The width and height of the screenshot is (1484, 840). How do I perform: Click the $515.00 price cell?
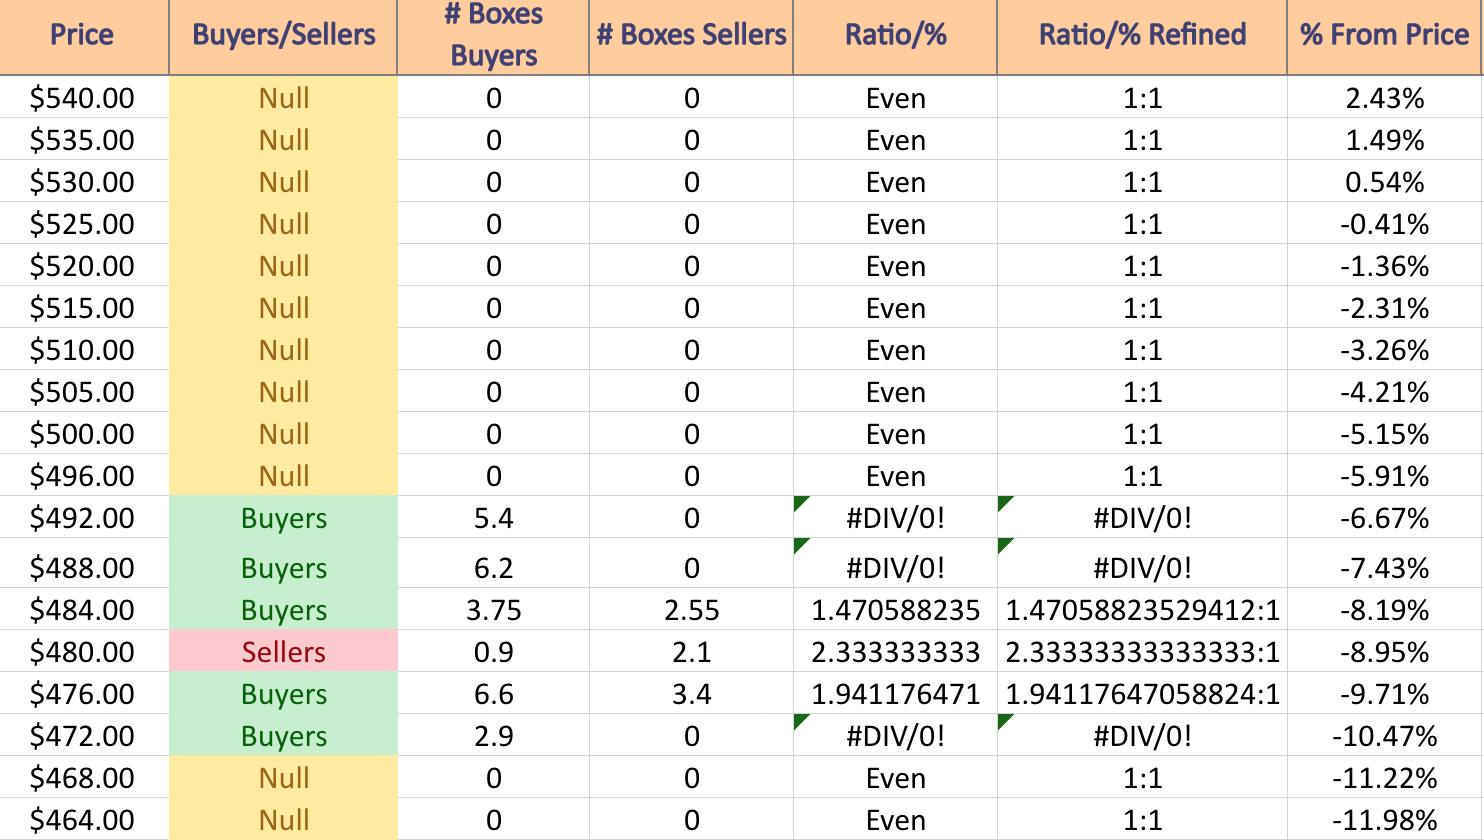coord(84,307)
